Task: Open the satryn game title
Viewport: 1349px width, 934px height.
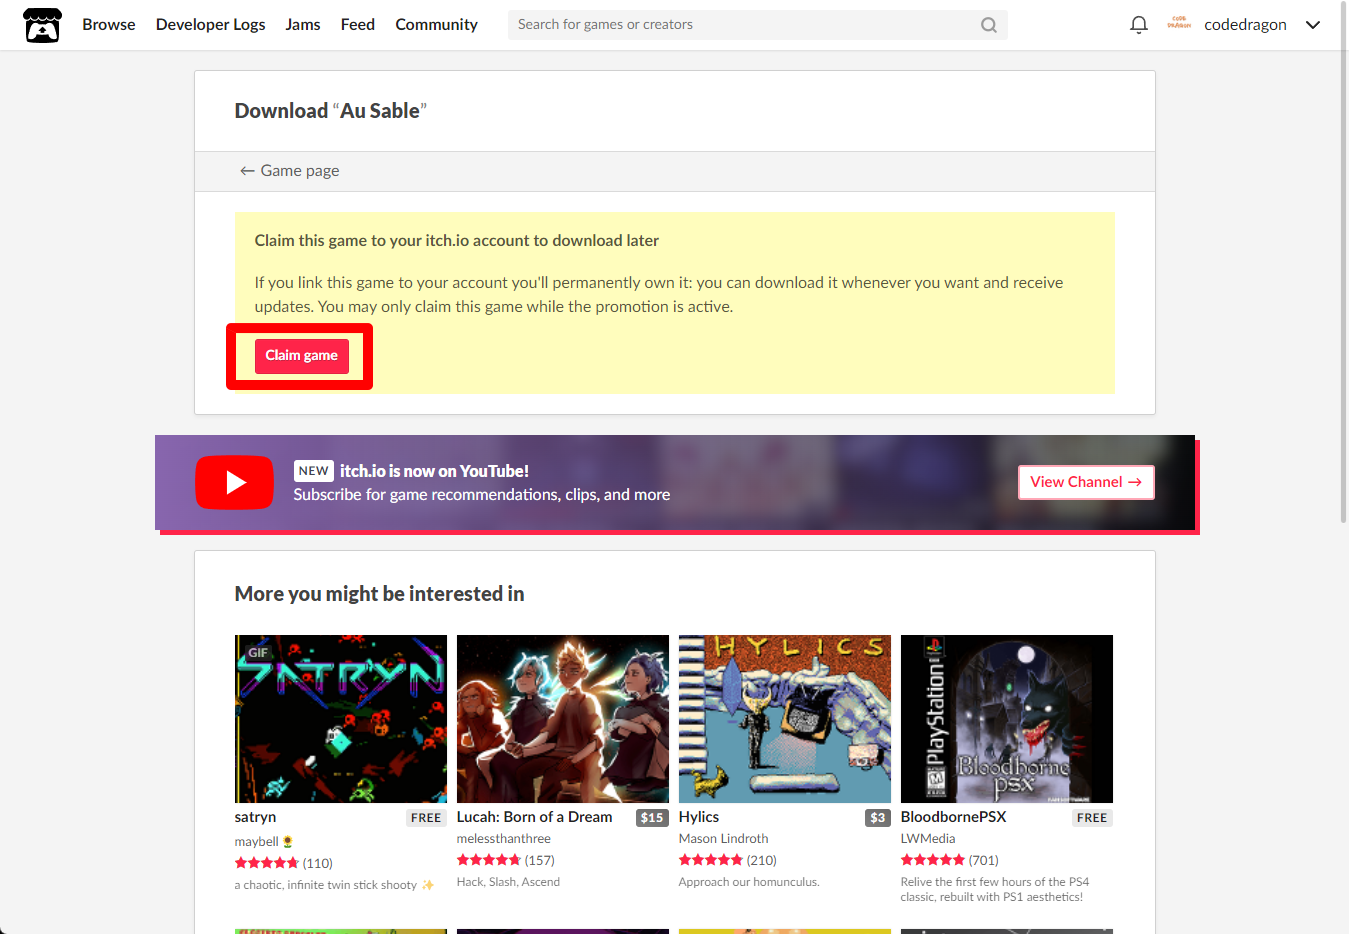Action: tap(255, 817)
